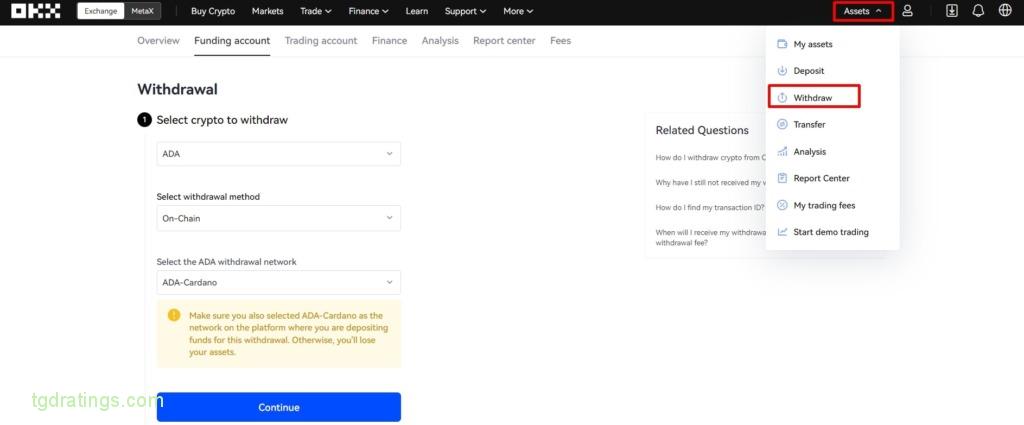Viewport: 1024px width, 425px height.
Task: Switch to the Trading account tab
Action: point(321,40)
